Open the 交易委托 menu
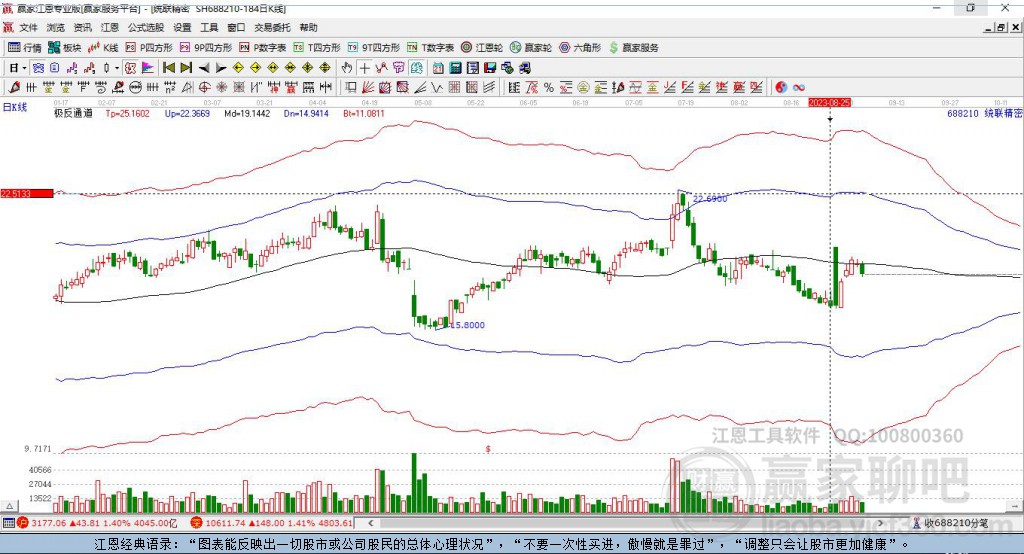This screenshot has width=1024, height=554. pyautogui.click(x=272, y=27)
